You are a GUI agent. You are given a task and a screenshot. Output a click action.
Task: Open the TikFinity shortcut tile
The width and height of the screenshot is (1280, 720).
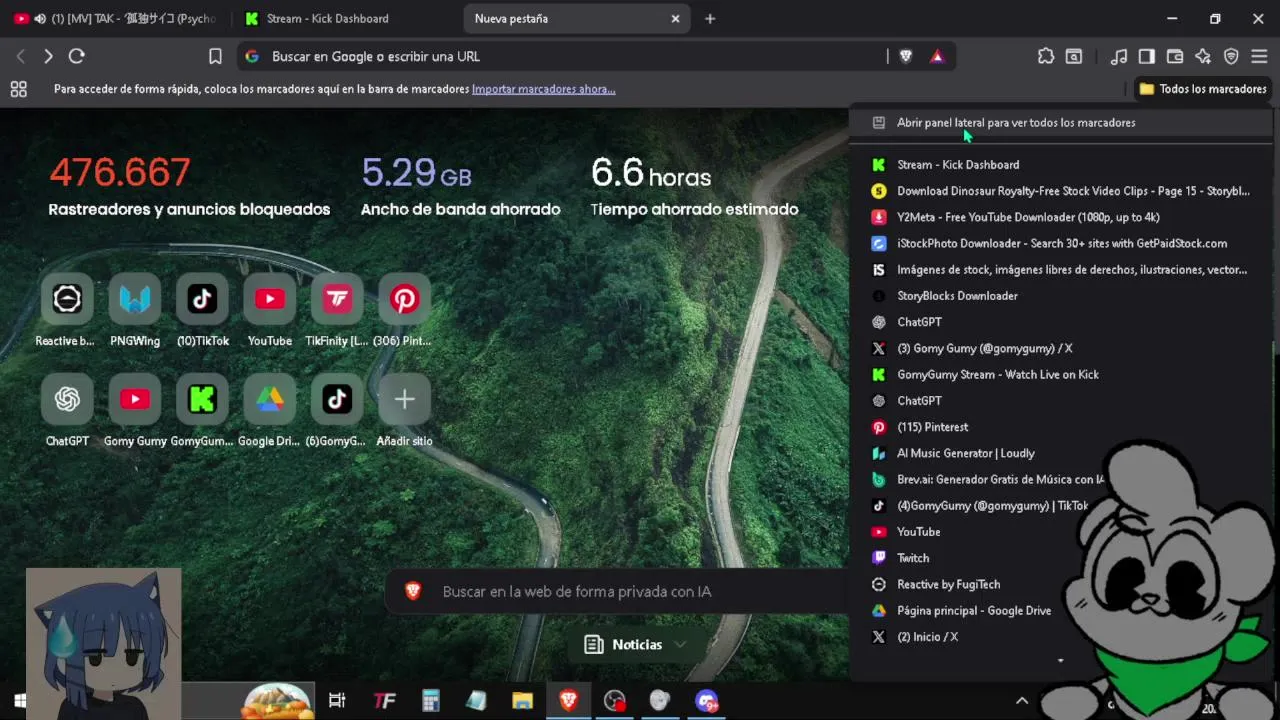pyautogui.click(x=337, y=299)
